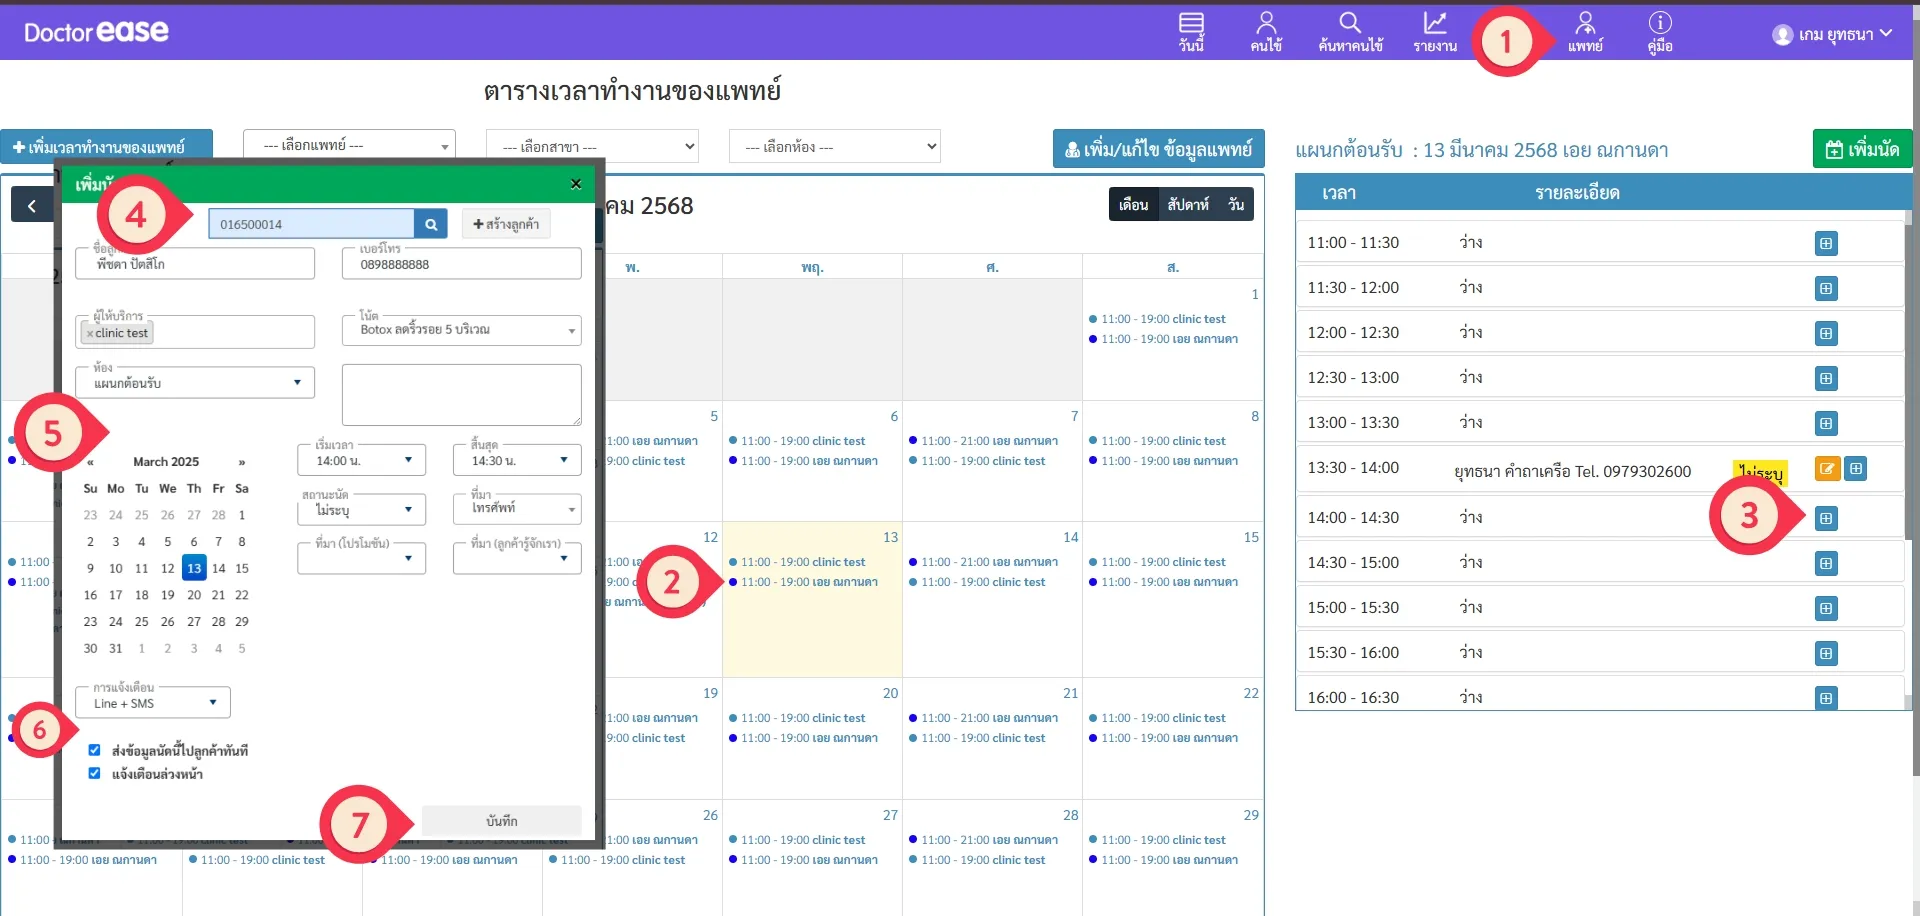Click the green add appointment button
Image resolution: width=1920 pixels, height=916 pixels.
[1862, 149]
